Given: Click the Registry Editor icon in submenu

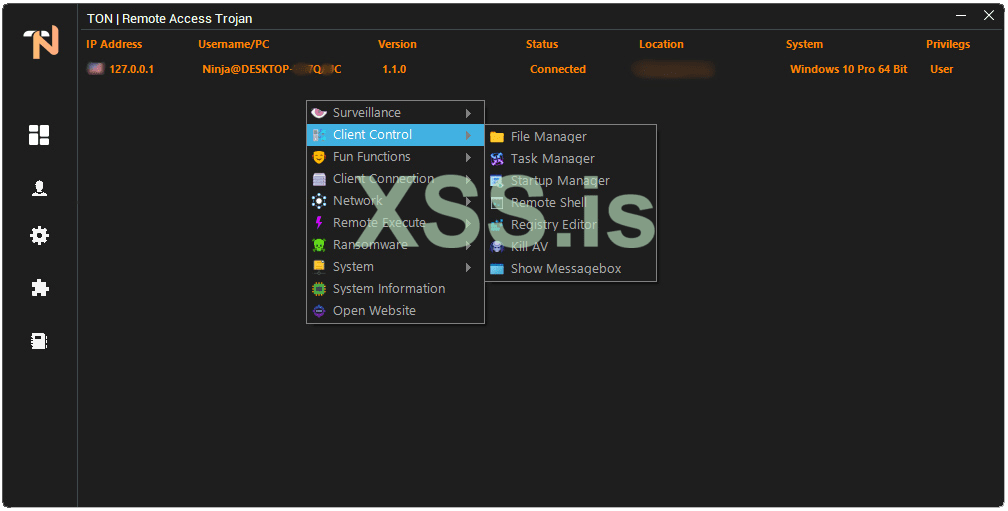Looking at the screenshot, I should [x=497, y=225].
